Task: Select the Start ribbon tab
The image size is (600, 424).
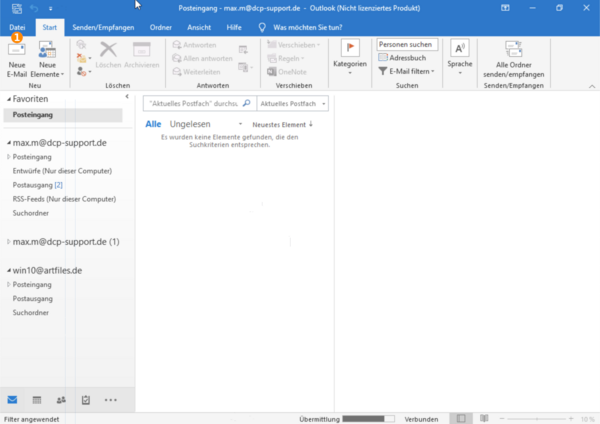Action: coord(50,27)
